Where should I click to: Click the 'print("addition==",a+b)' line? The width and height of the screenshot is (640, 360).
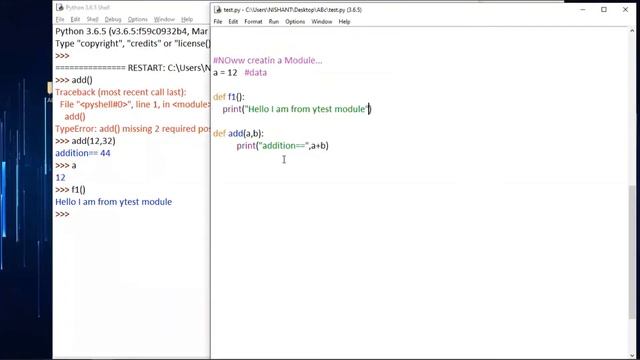tap(282, 146)
